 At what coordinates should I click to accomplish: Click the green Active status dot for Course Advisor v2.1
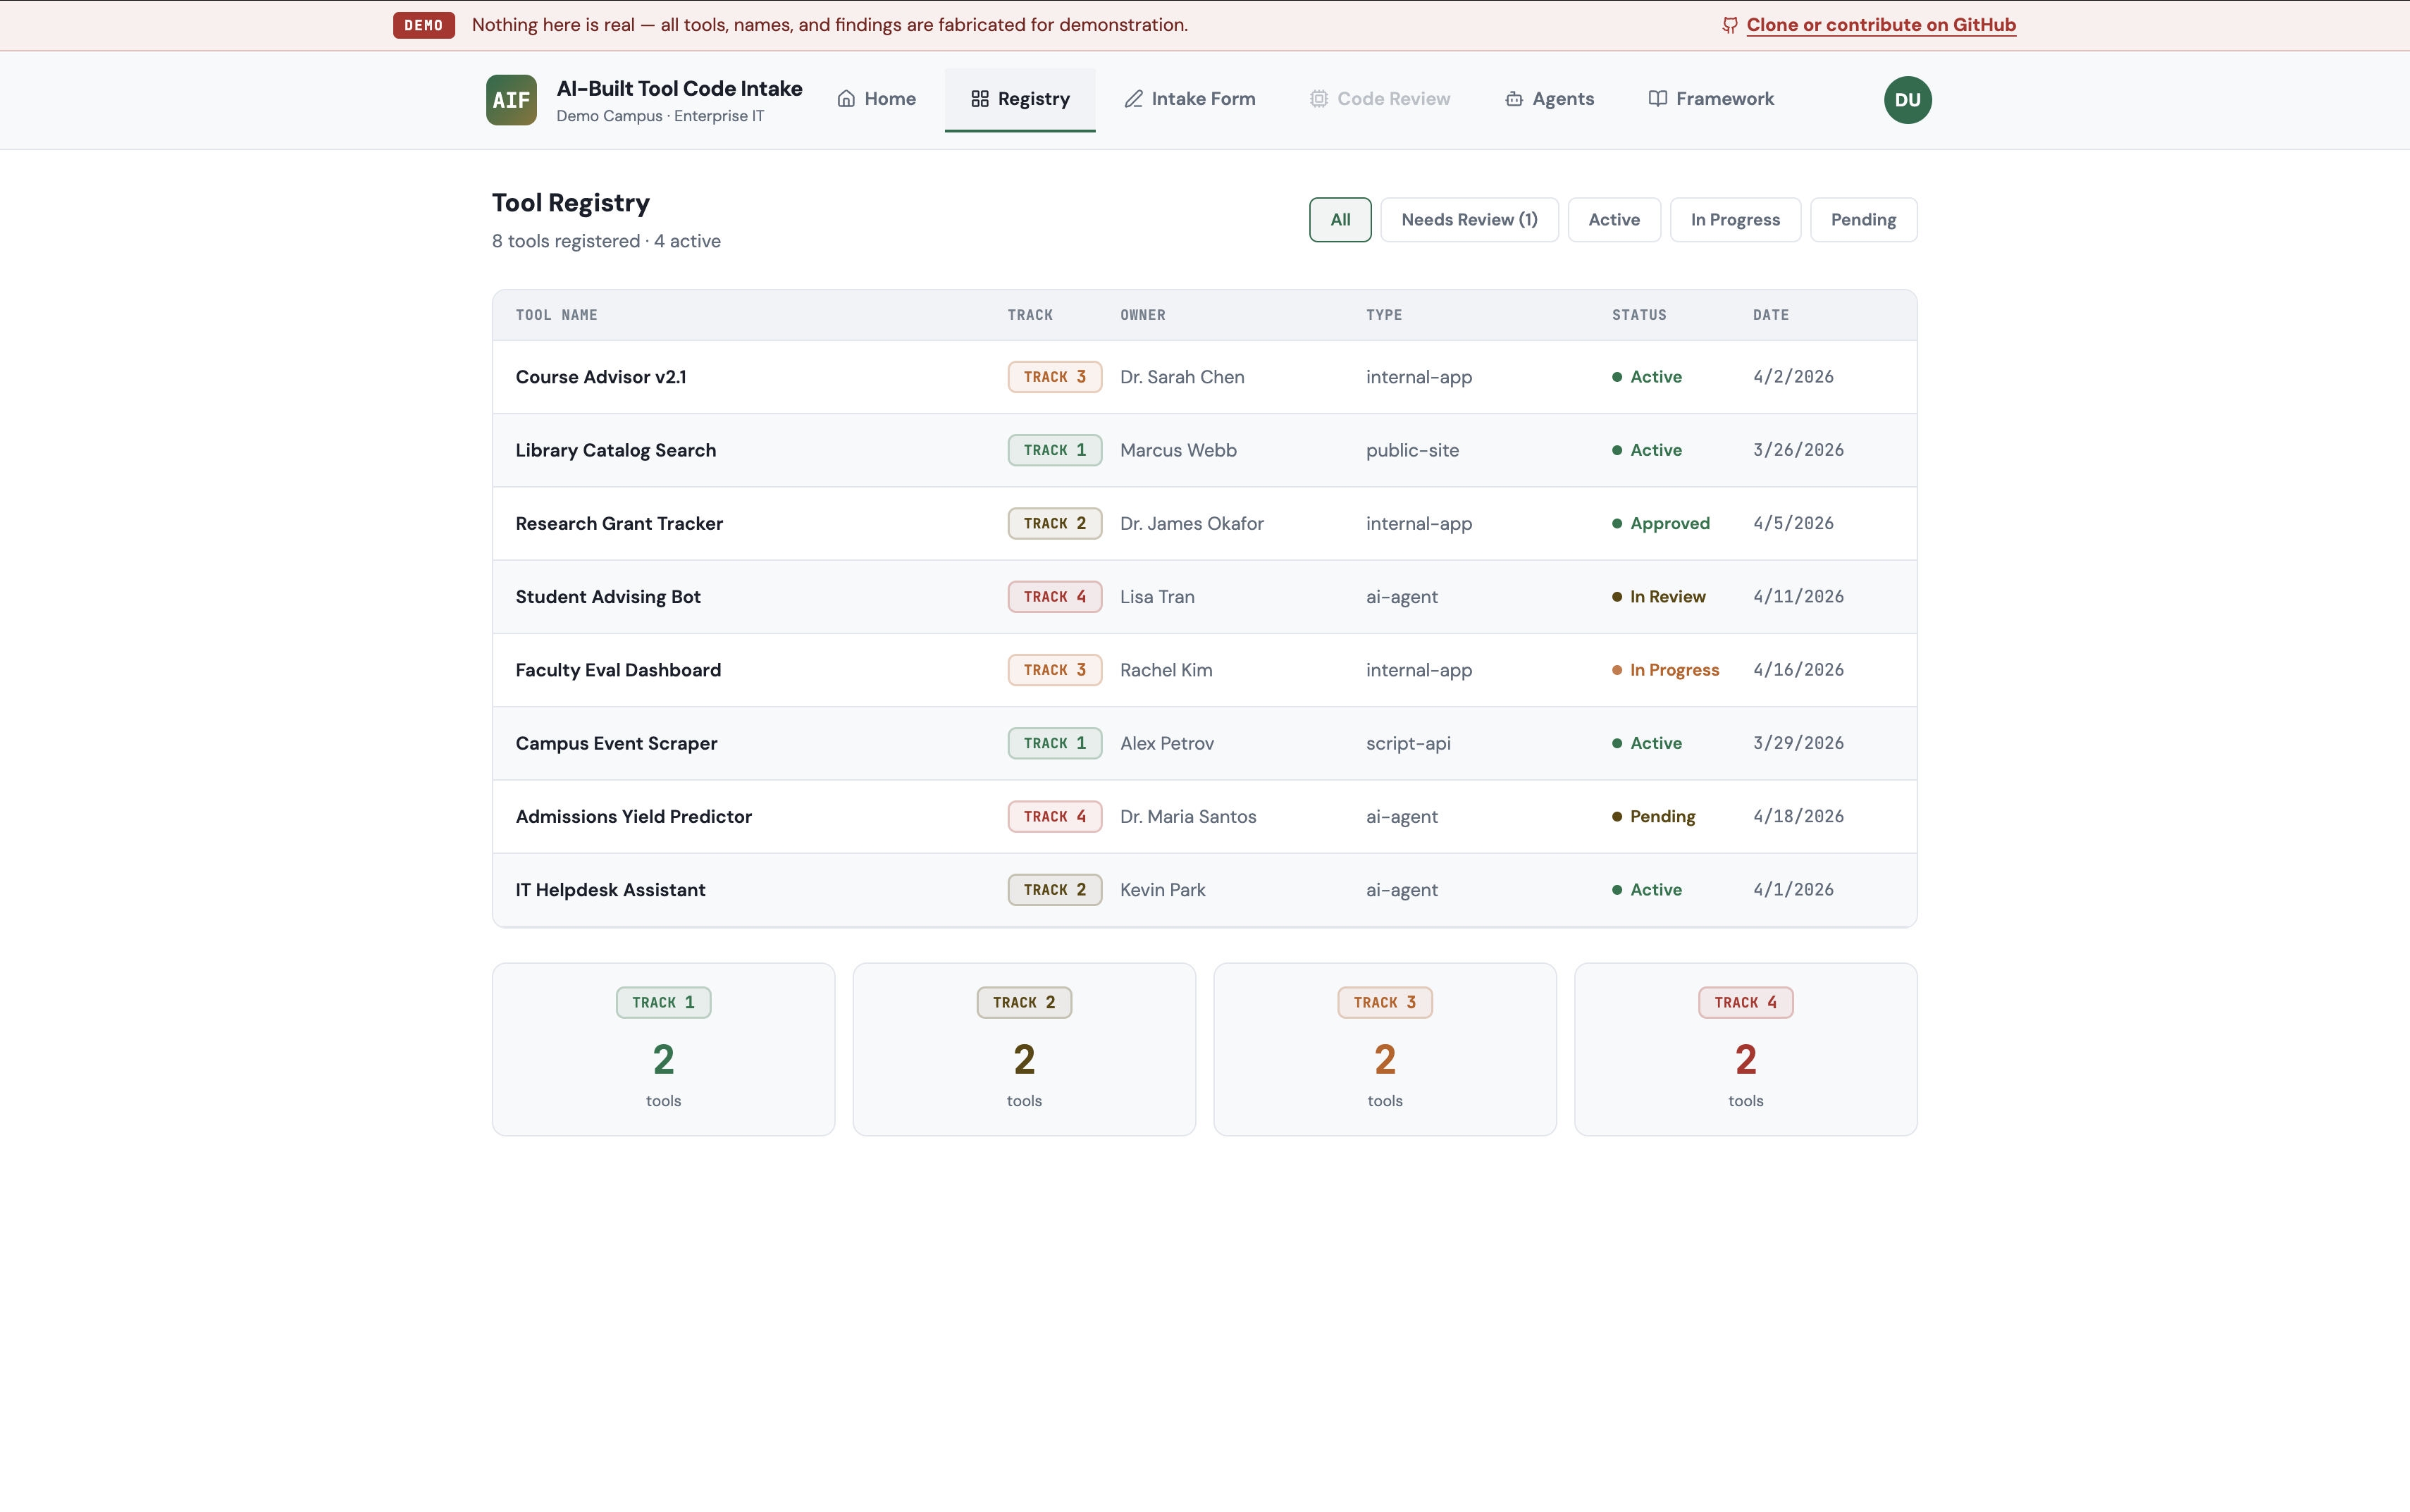[x=1616, y=377]
